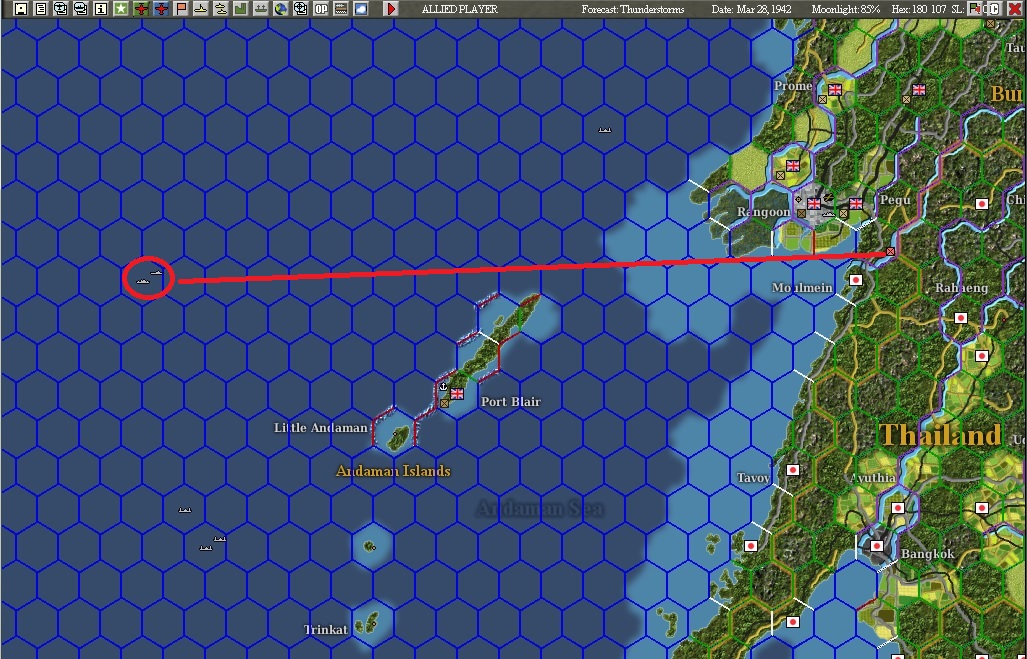
Task: Open the OP operations report icon
Action: pos(321,9)
